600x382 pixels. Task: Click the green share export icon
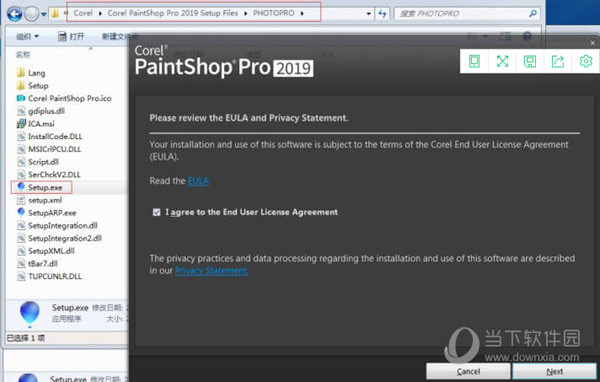(x=558, y=61)
